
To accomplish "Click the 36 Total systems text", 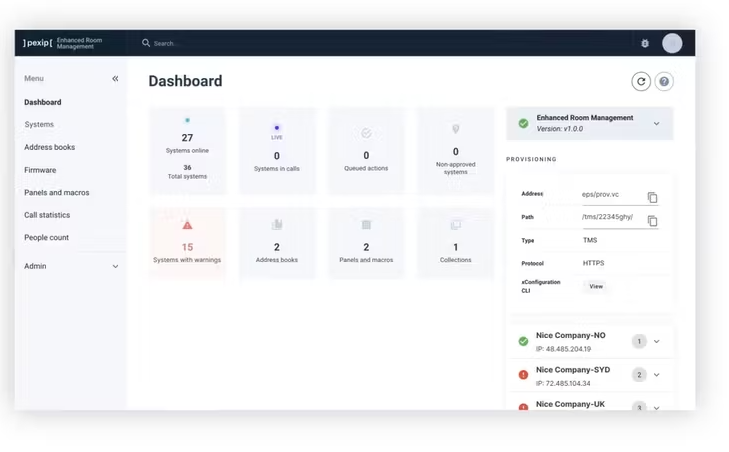I will pyautogui.click(x=187, y=172).
